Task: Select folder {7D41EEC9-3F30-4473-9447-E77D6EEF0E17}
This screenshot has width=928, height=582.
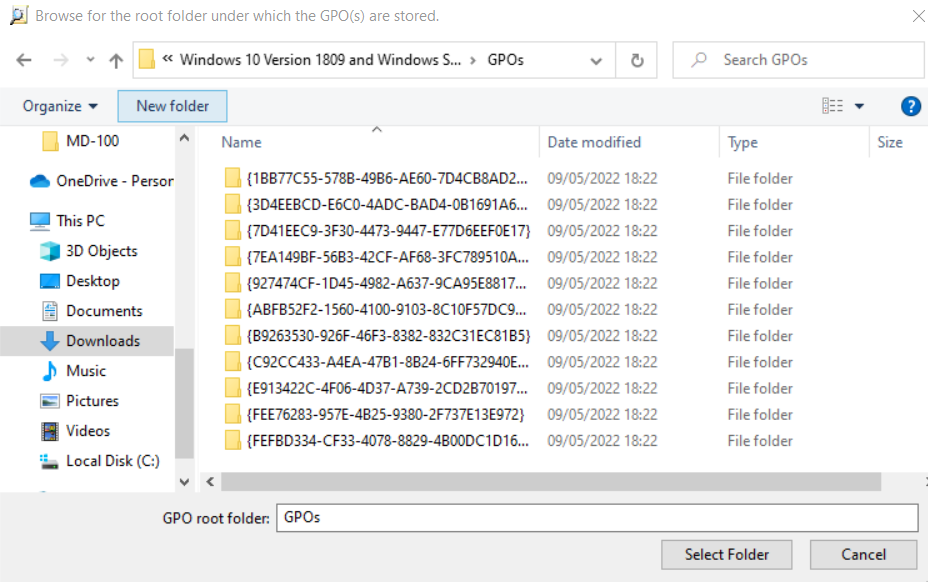Action: 388,231
